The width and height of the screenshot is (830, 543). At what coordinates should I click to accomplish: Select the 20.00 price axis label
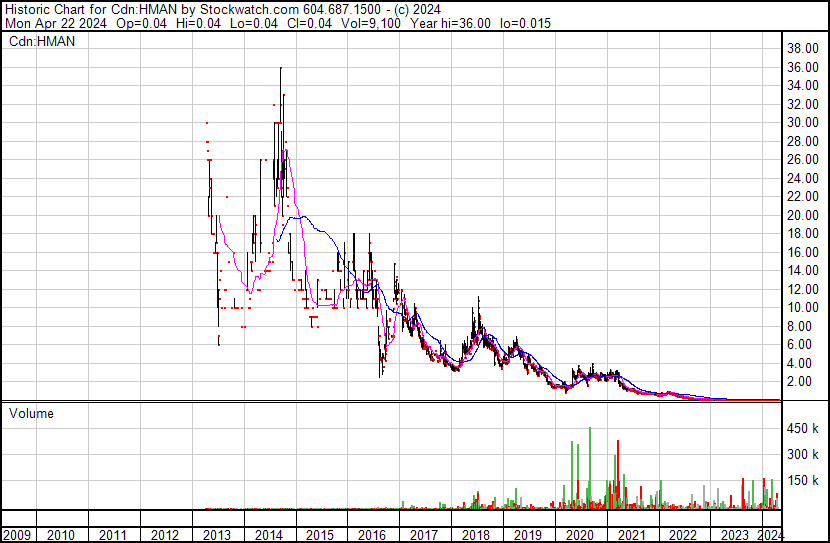[x=803, y=215]
